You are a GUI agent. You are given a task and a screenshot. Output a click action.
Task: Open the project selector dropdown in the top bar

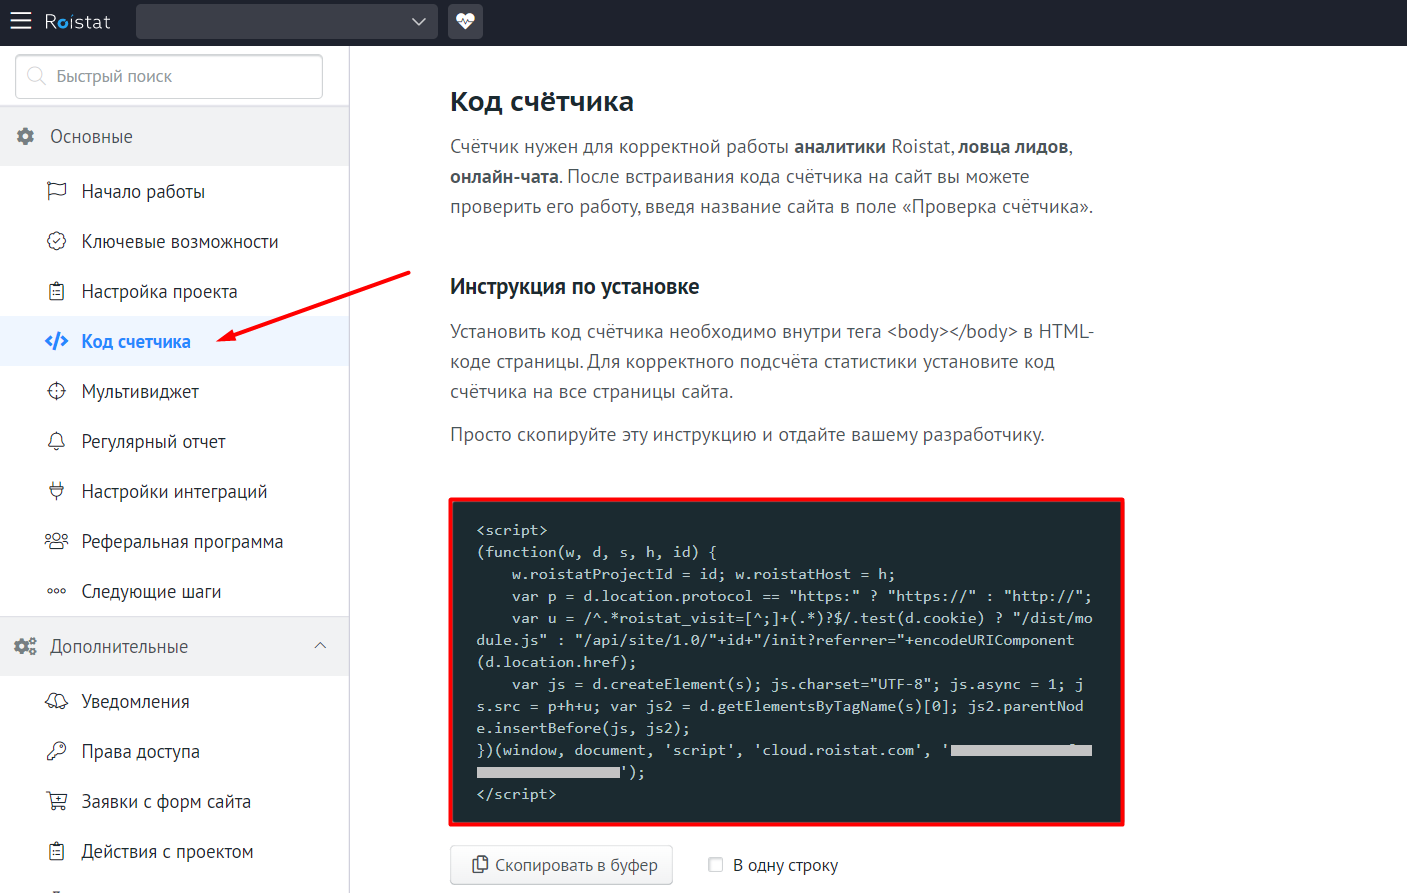pyautogui.click(x=286, y=21)
